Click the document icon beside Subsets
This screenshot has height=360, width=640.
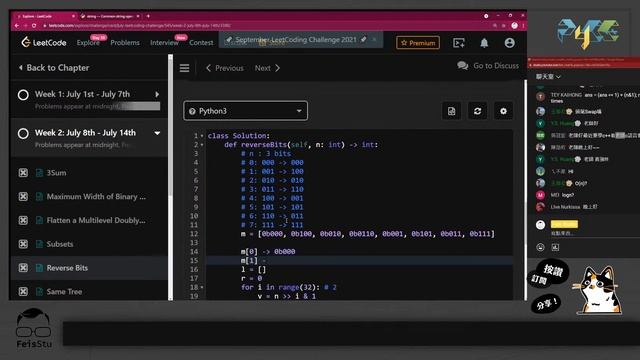point(39,244)
